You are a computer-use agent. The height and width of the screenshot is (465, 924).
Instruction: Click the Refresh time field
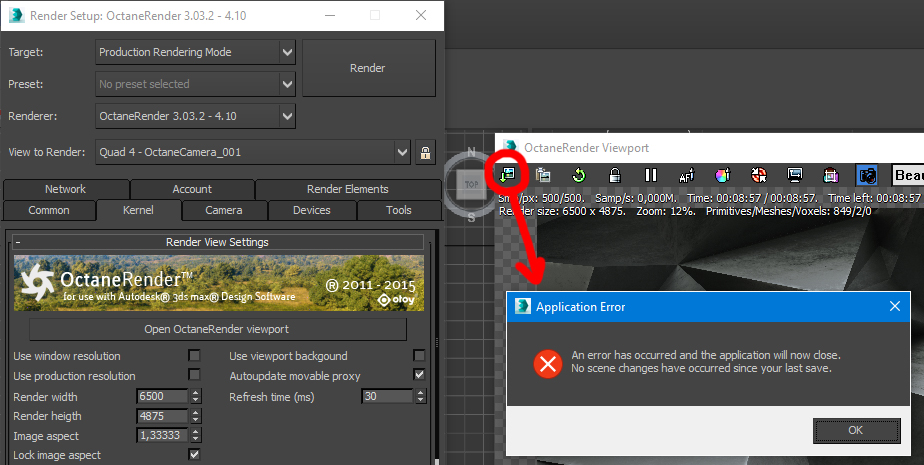[387, 397]
